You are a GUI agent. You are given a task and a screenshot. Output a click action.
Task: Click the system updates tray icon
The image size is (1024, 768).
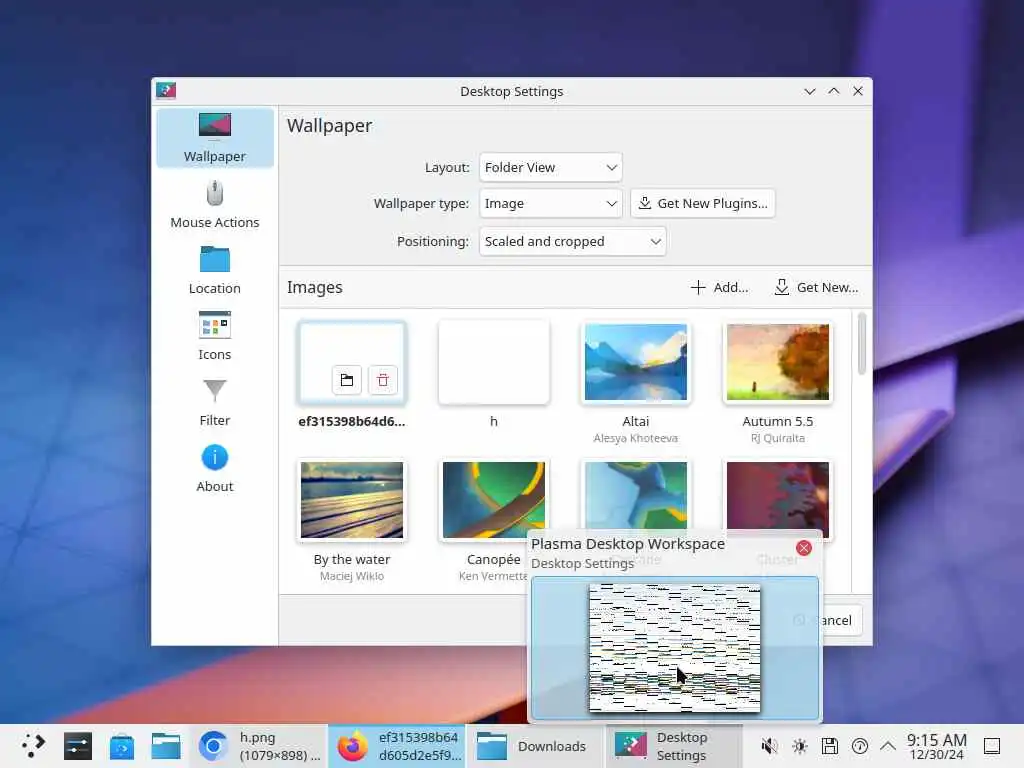tap(860, 746)
